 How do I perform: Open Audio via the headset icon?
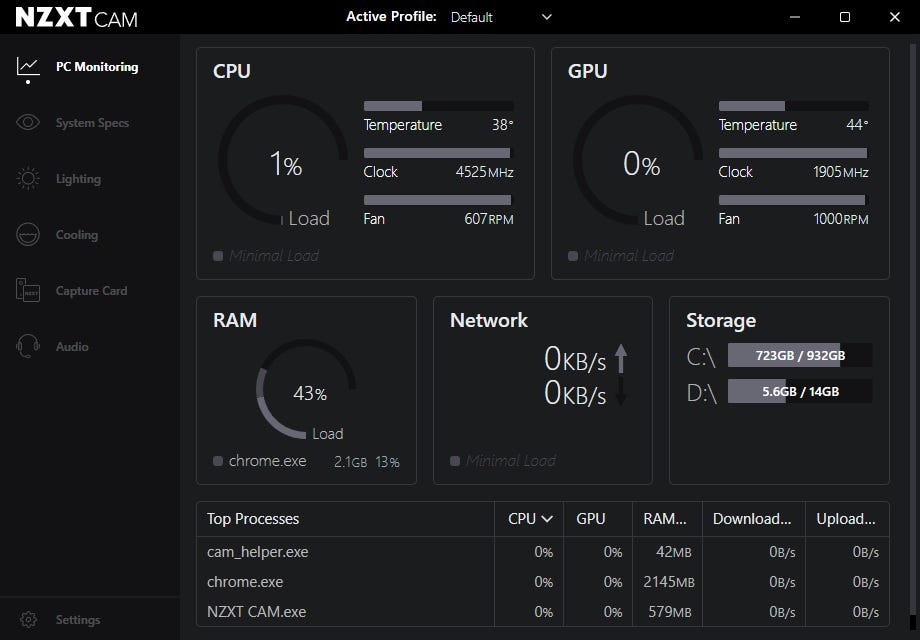coord(28,347)
